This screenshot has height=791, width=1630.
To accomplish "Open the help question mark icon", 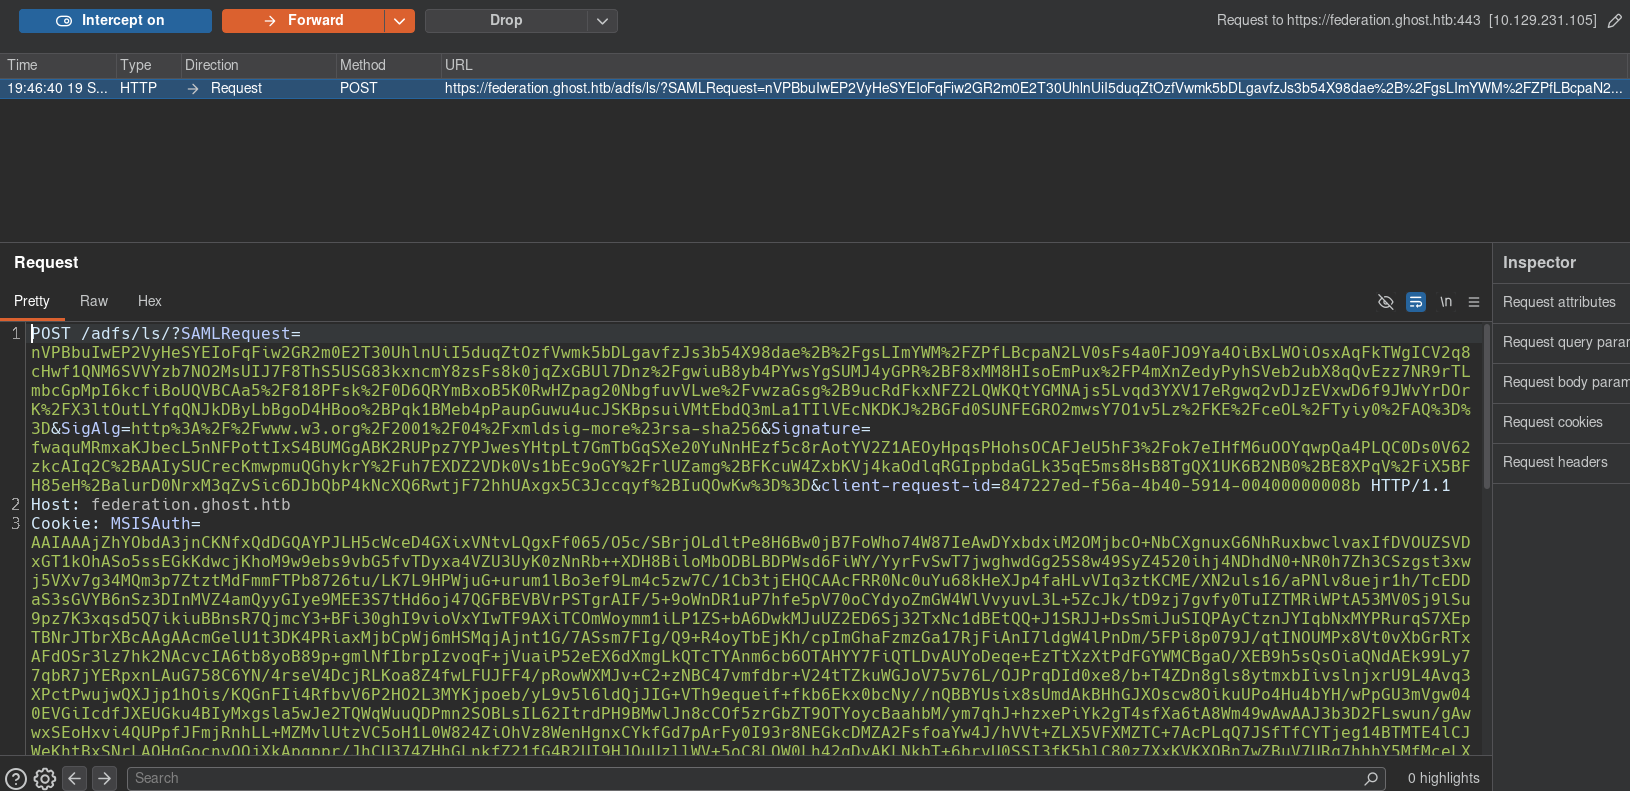I will click(x=16, y=779).
